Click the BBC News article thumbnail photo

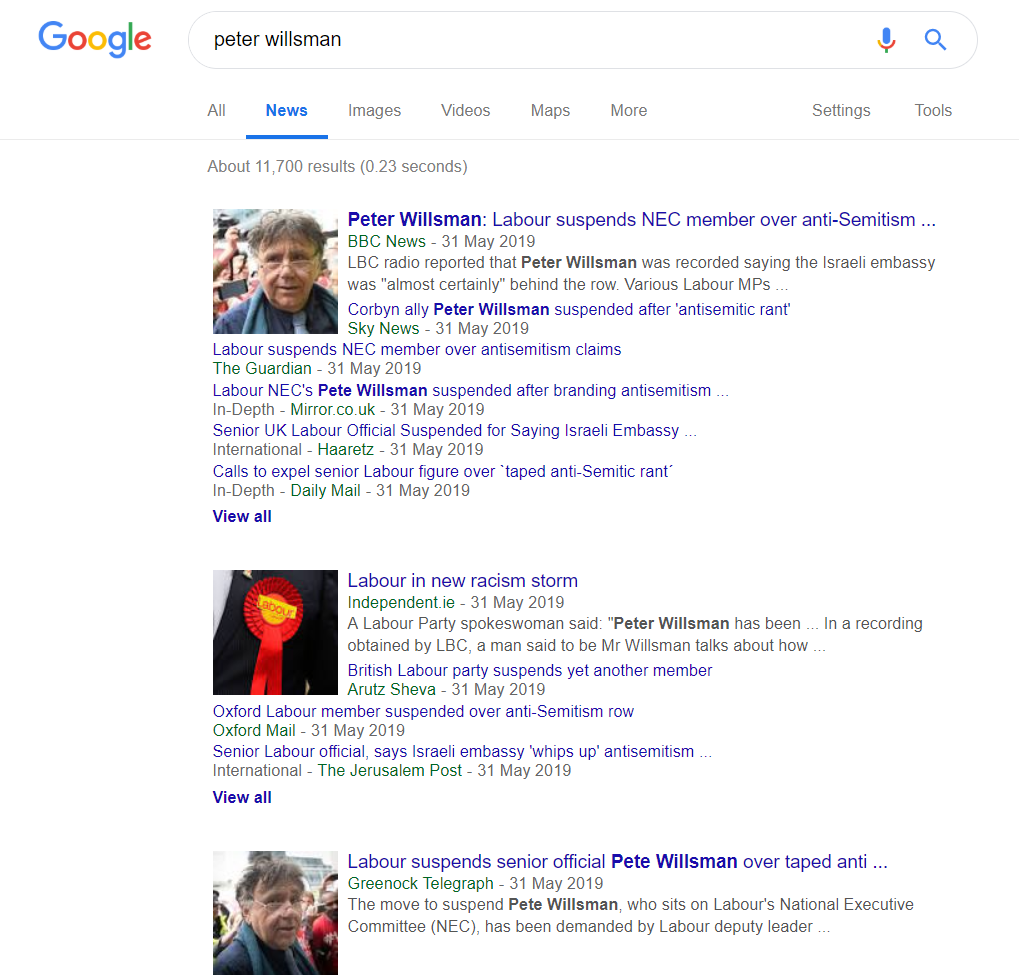click(276, 272)
